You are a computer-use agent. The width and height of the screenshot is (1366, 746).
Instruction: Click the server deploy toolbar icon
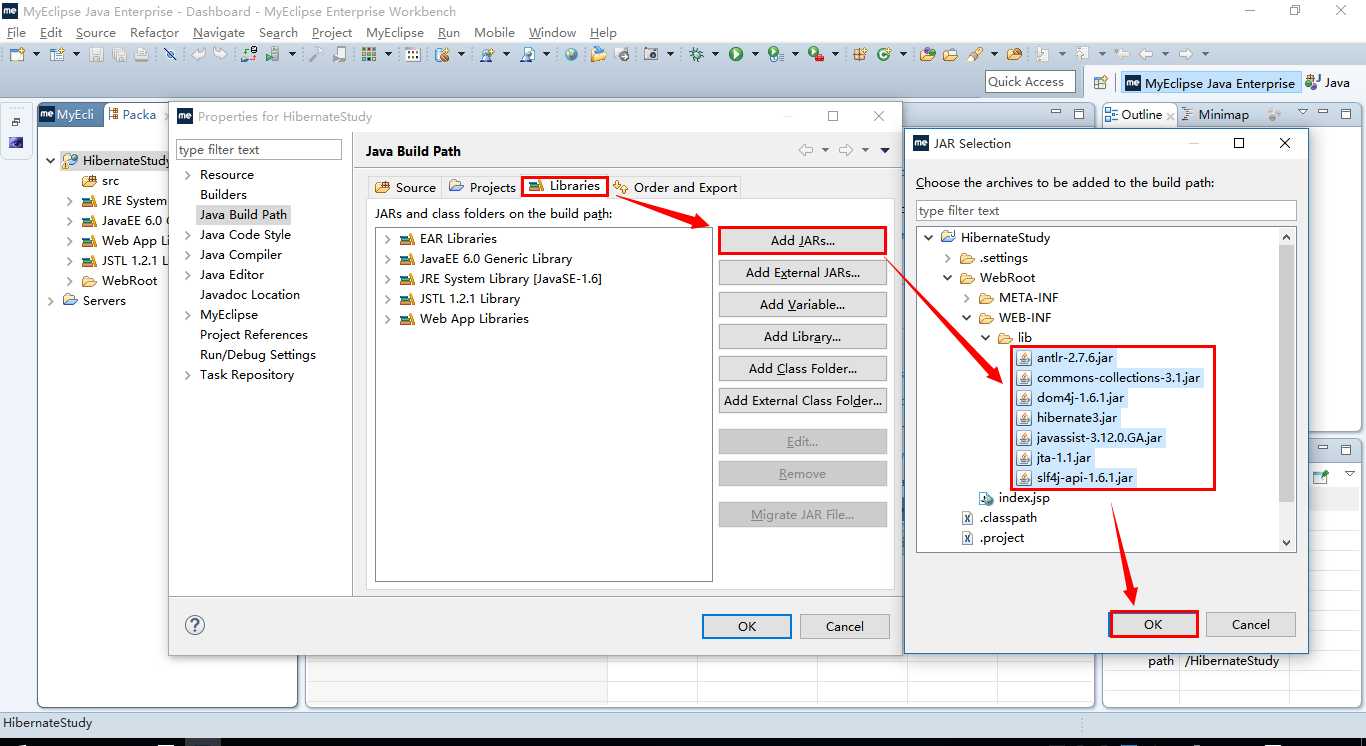point(248,54)
